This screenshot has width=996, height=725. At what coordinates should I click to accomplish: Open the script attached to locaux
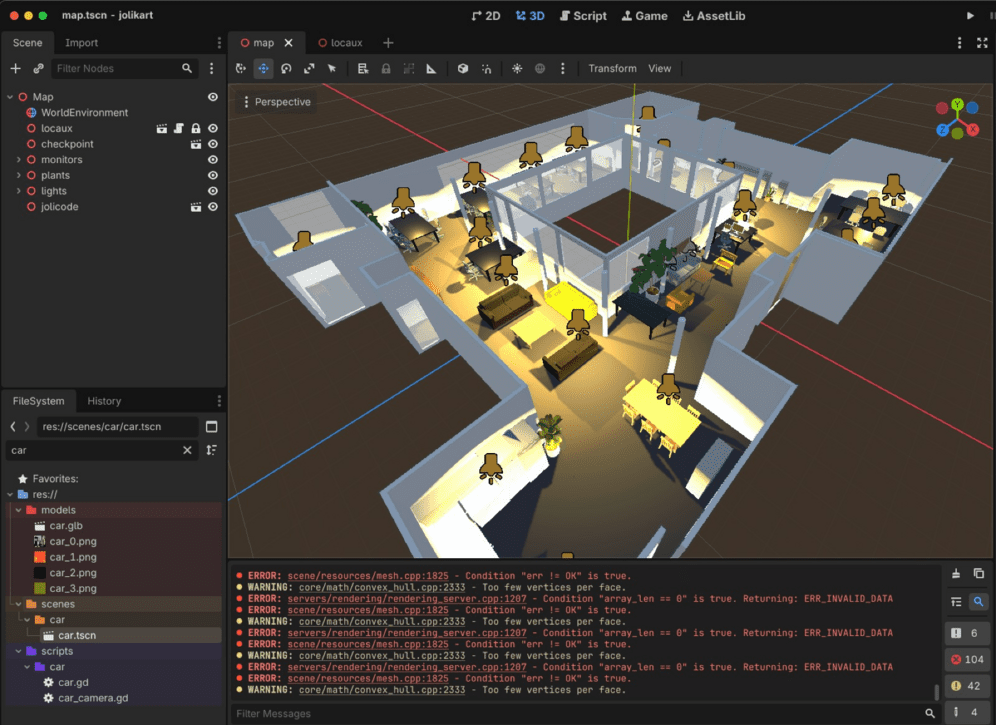pos(178,128)
